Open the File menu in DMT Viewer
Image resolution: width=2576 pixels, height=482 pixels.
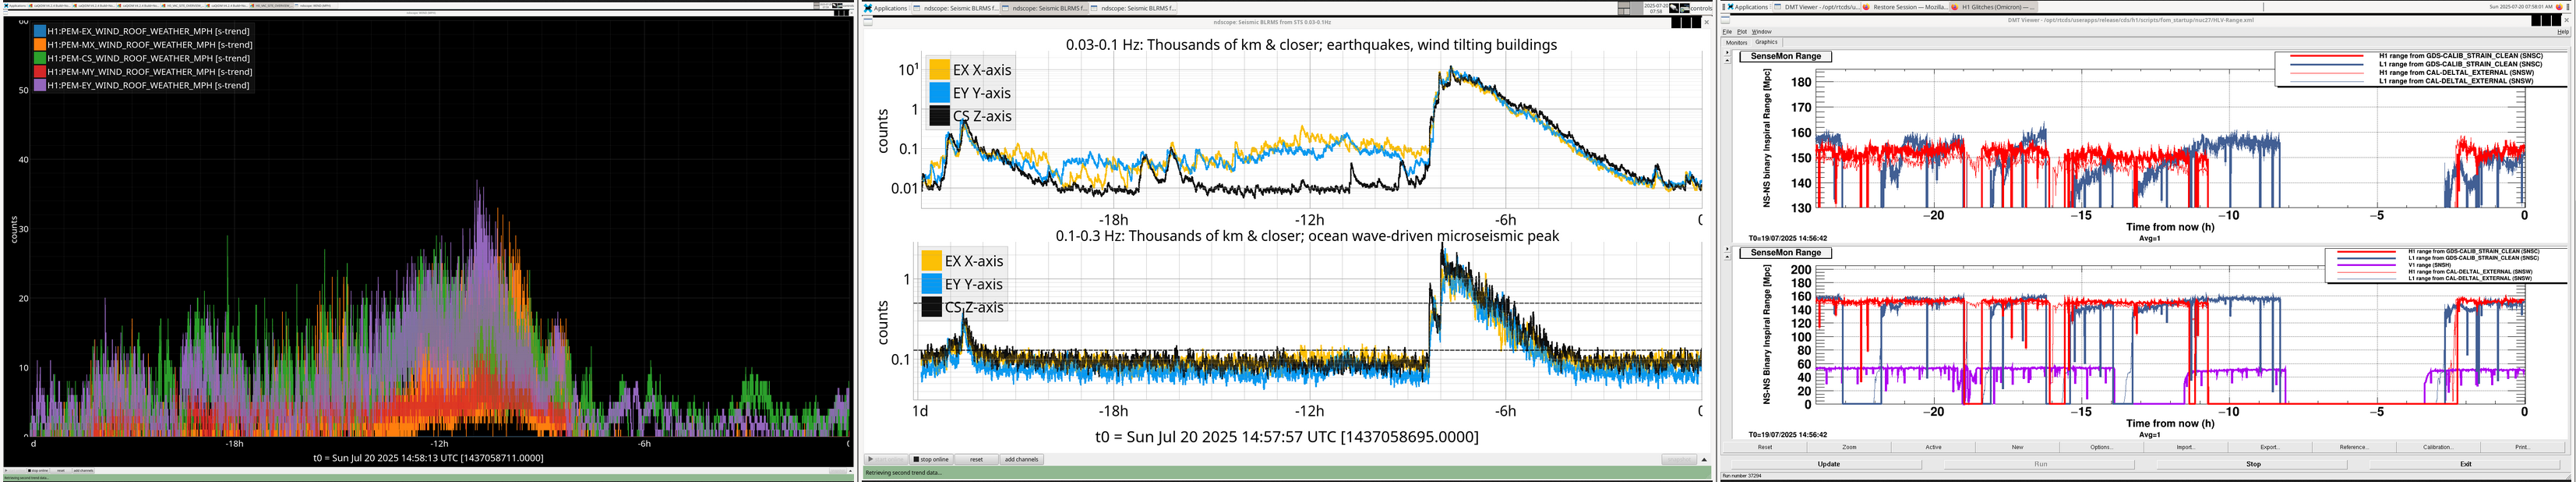click(x=1727, y=32)
